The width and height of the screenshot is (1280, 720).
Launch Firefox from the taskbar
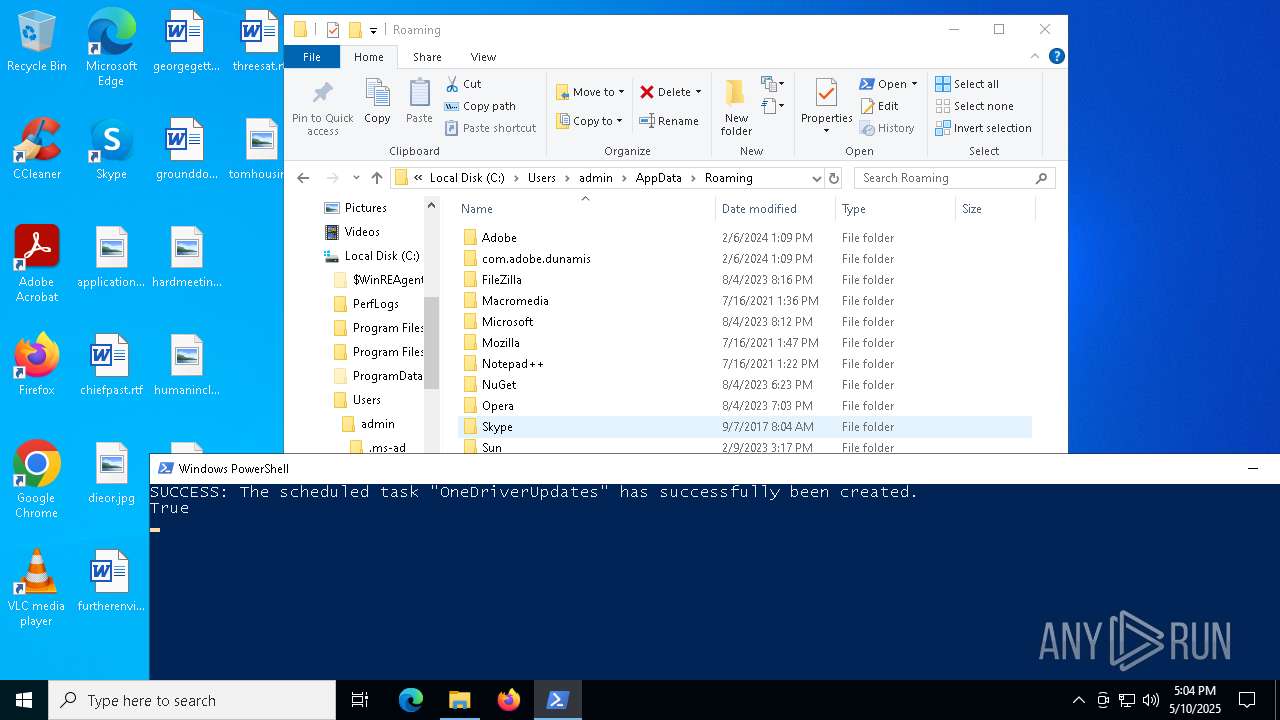509,700
